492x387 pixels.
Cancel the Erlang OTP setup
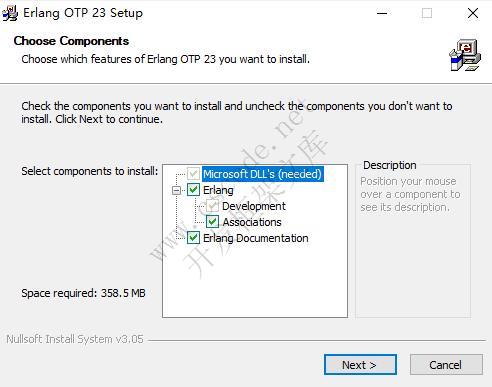pyautogui.click(x=446, y=365)
